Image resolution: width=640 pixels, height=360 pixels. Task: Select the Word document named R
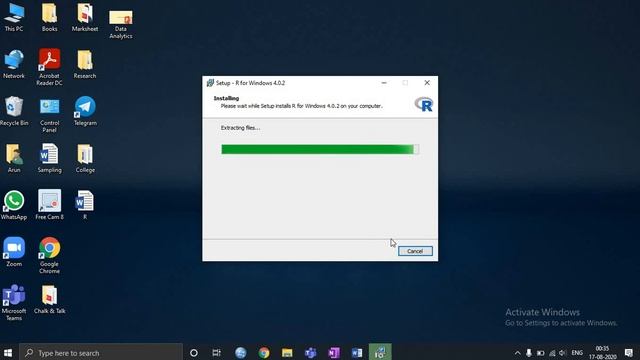coord(85,205)
